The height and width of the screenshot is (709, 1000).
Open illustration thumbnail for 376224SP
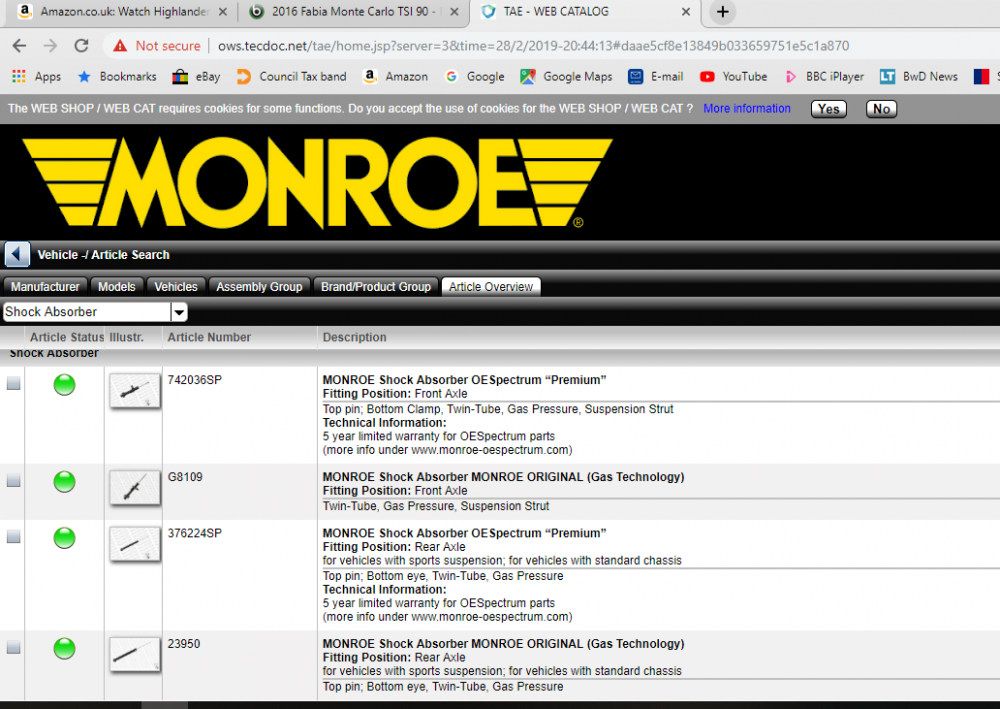pos(135,544)
